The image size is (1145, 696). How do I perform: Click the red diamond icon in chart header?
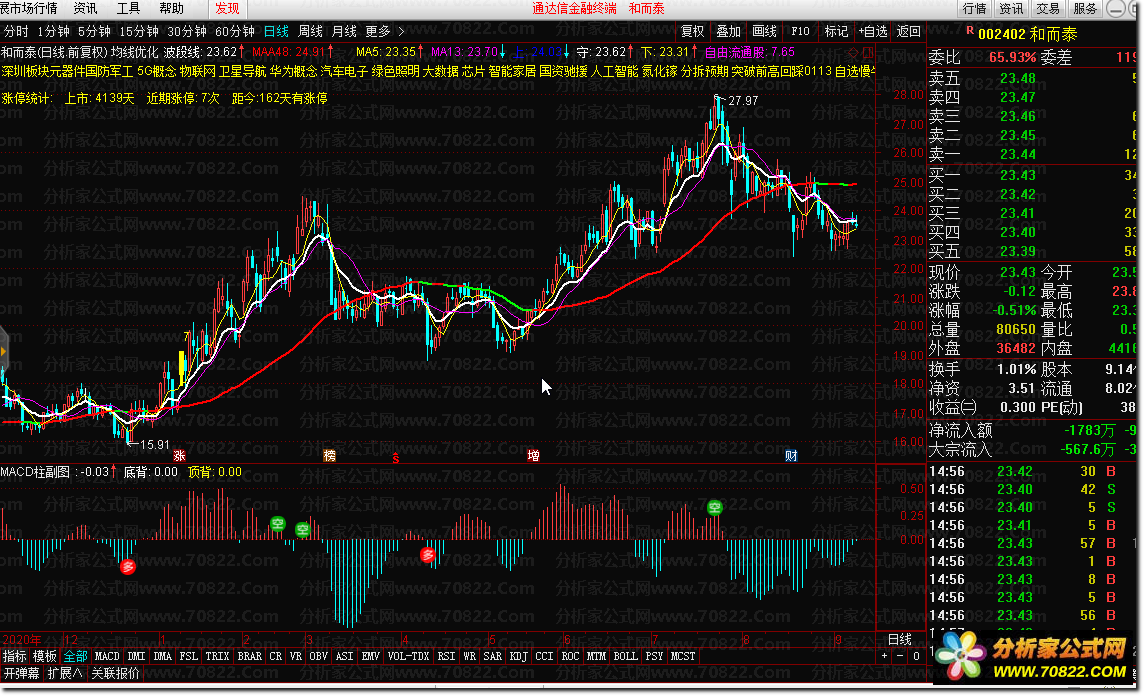point(853,53)
